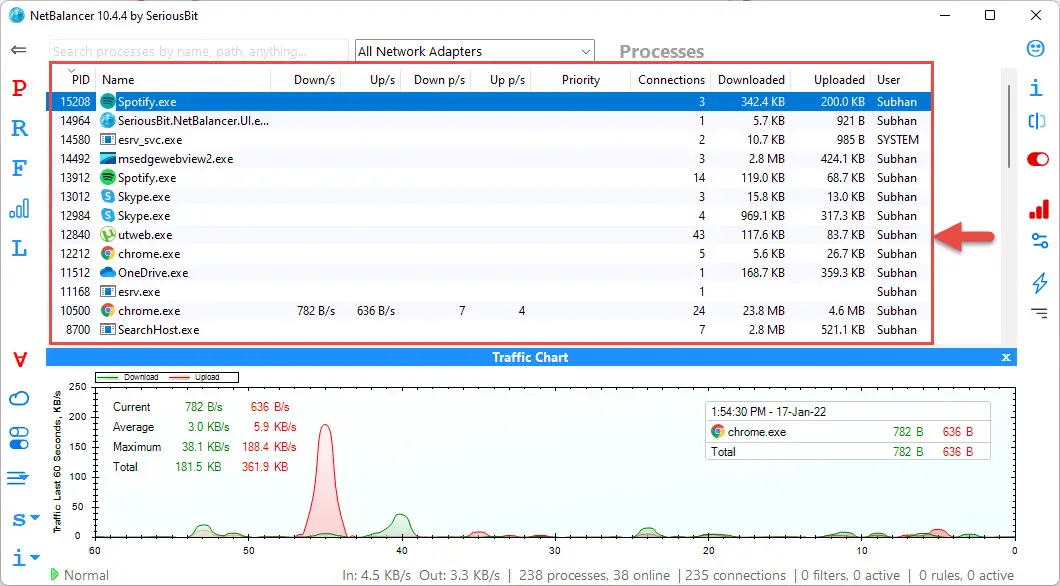Open the hamburger menu lines icon
Screen dimensions: 1060x586
(x=1039, y=313)
